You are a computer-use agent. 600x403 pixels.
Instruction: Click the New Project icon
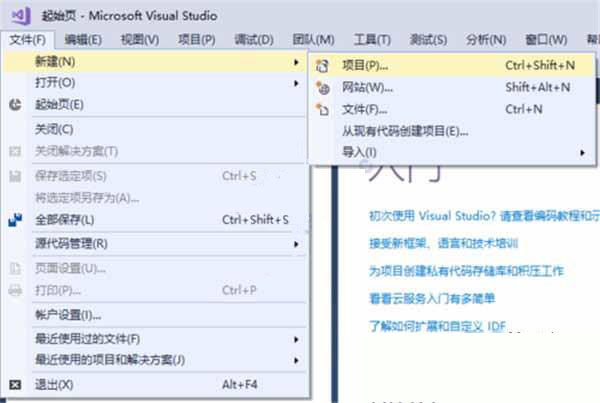[x=322, y=65]
